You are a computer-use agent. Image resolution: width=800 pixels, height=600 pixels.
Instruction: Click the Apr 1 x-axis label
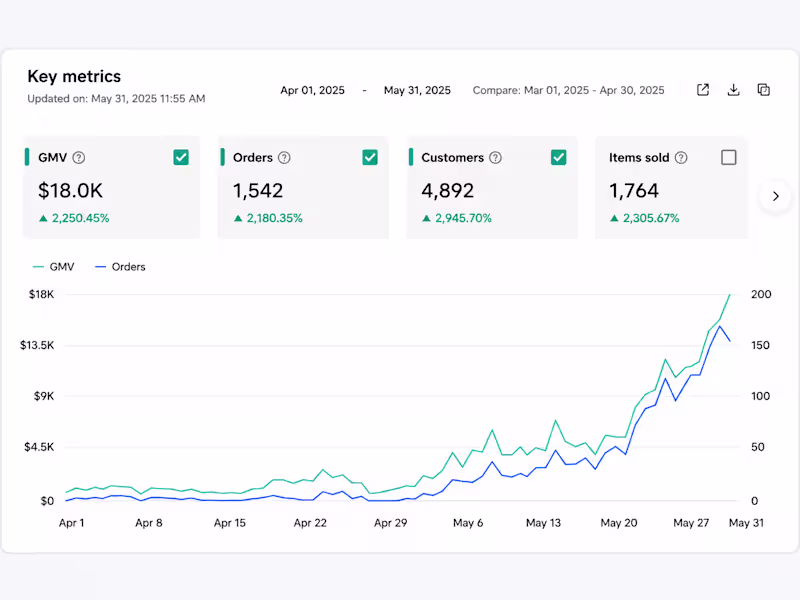click(71, 523)
